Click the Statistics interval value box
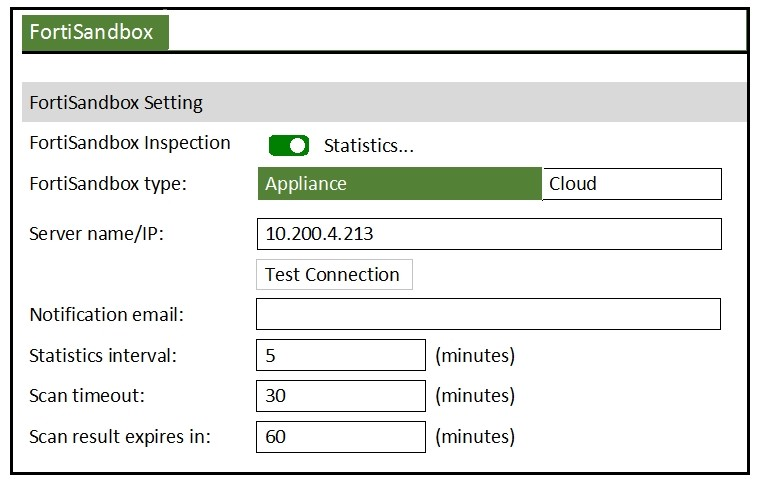This screenshot has height=484, width=759. tap(341, 355)
